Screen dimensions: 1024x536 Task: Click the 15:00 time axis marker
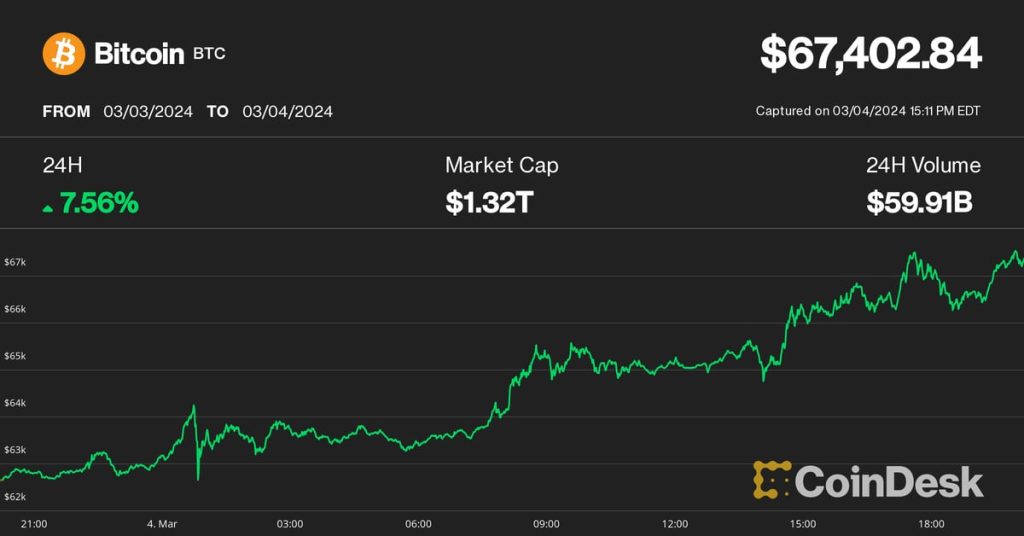803,524
